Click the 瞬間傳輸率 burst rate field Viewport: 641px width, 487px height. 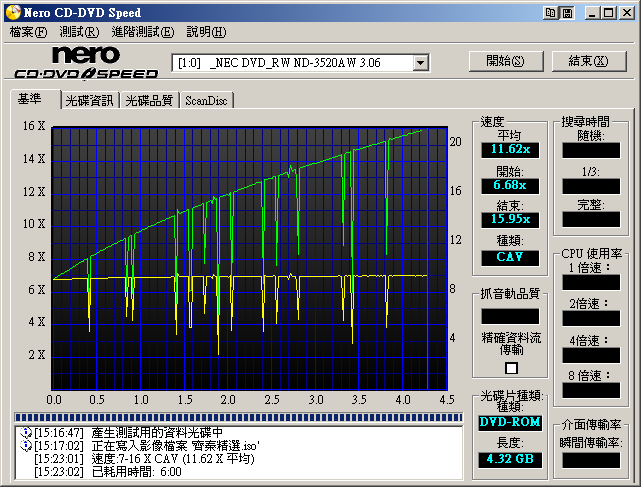click(591, 461)
